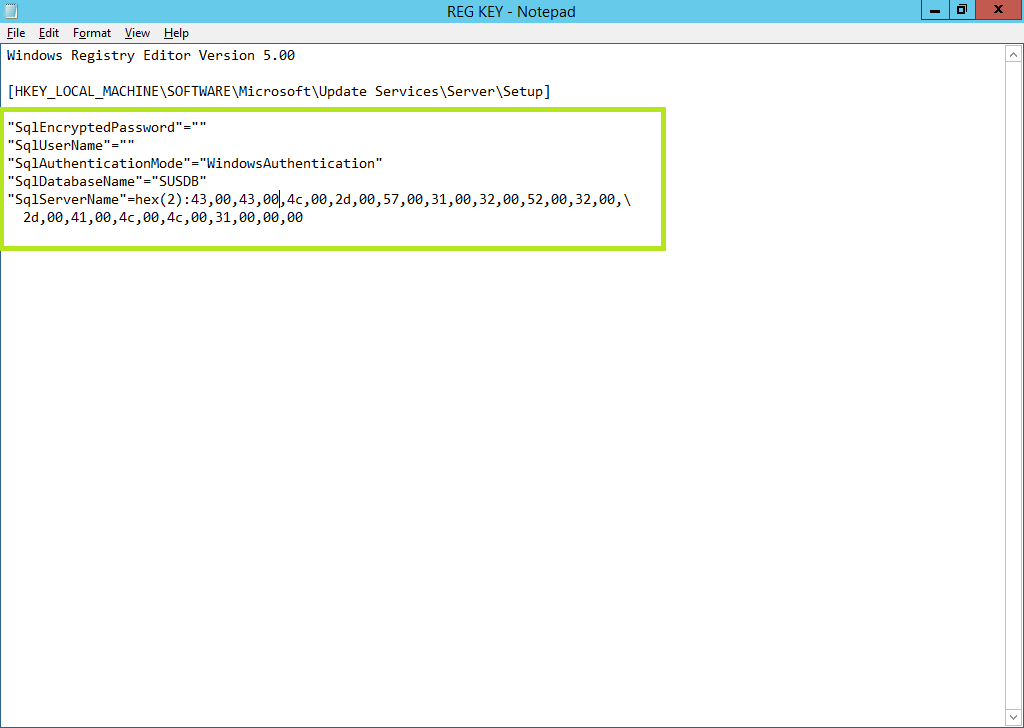Restore down the Notepad window
Screen dimensions: 1024x728
point(961,10)
